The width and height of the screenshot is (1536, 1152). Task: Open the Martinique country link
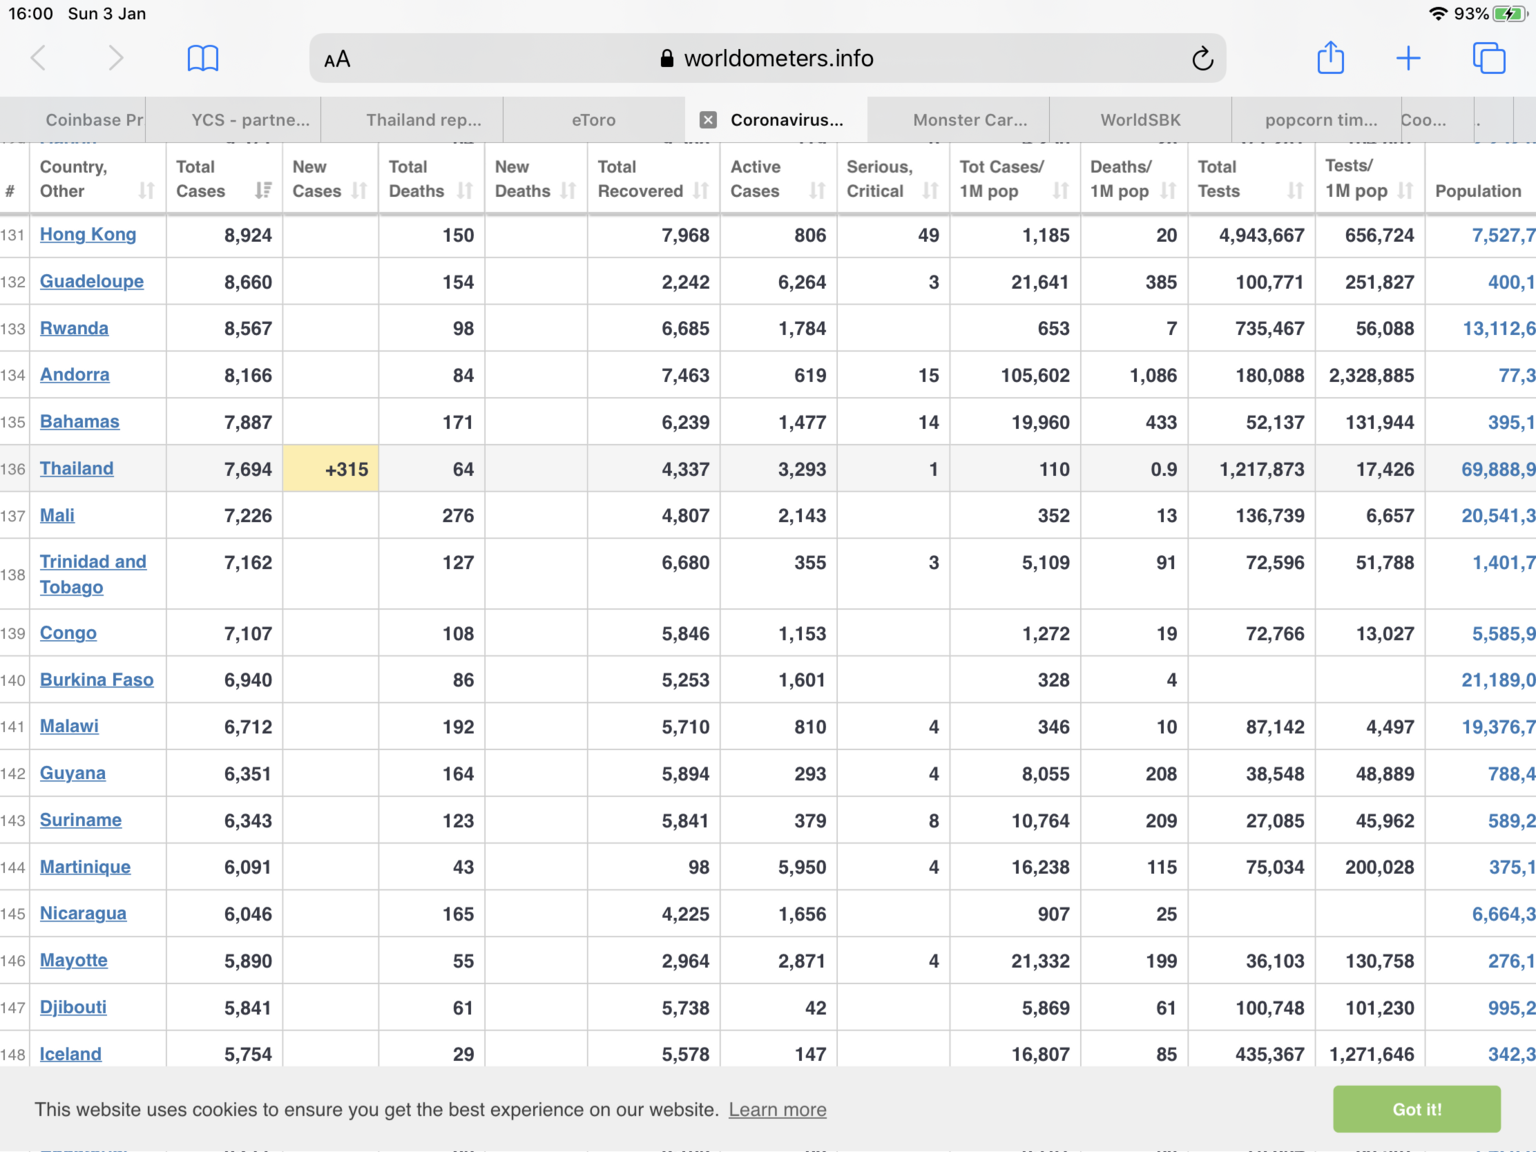85,867
